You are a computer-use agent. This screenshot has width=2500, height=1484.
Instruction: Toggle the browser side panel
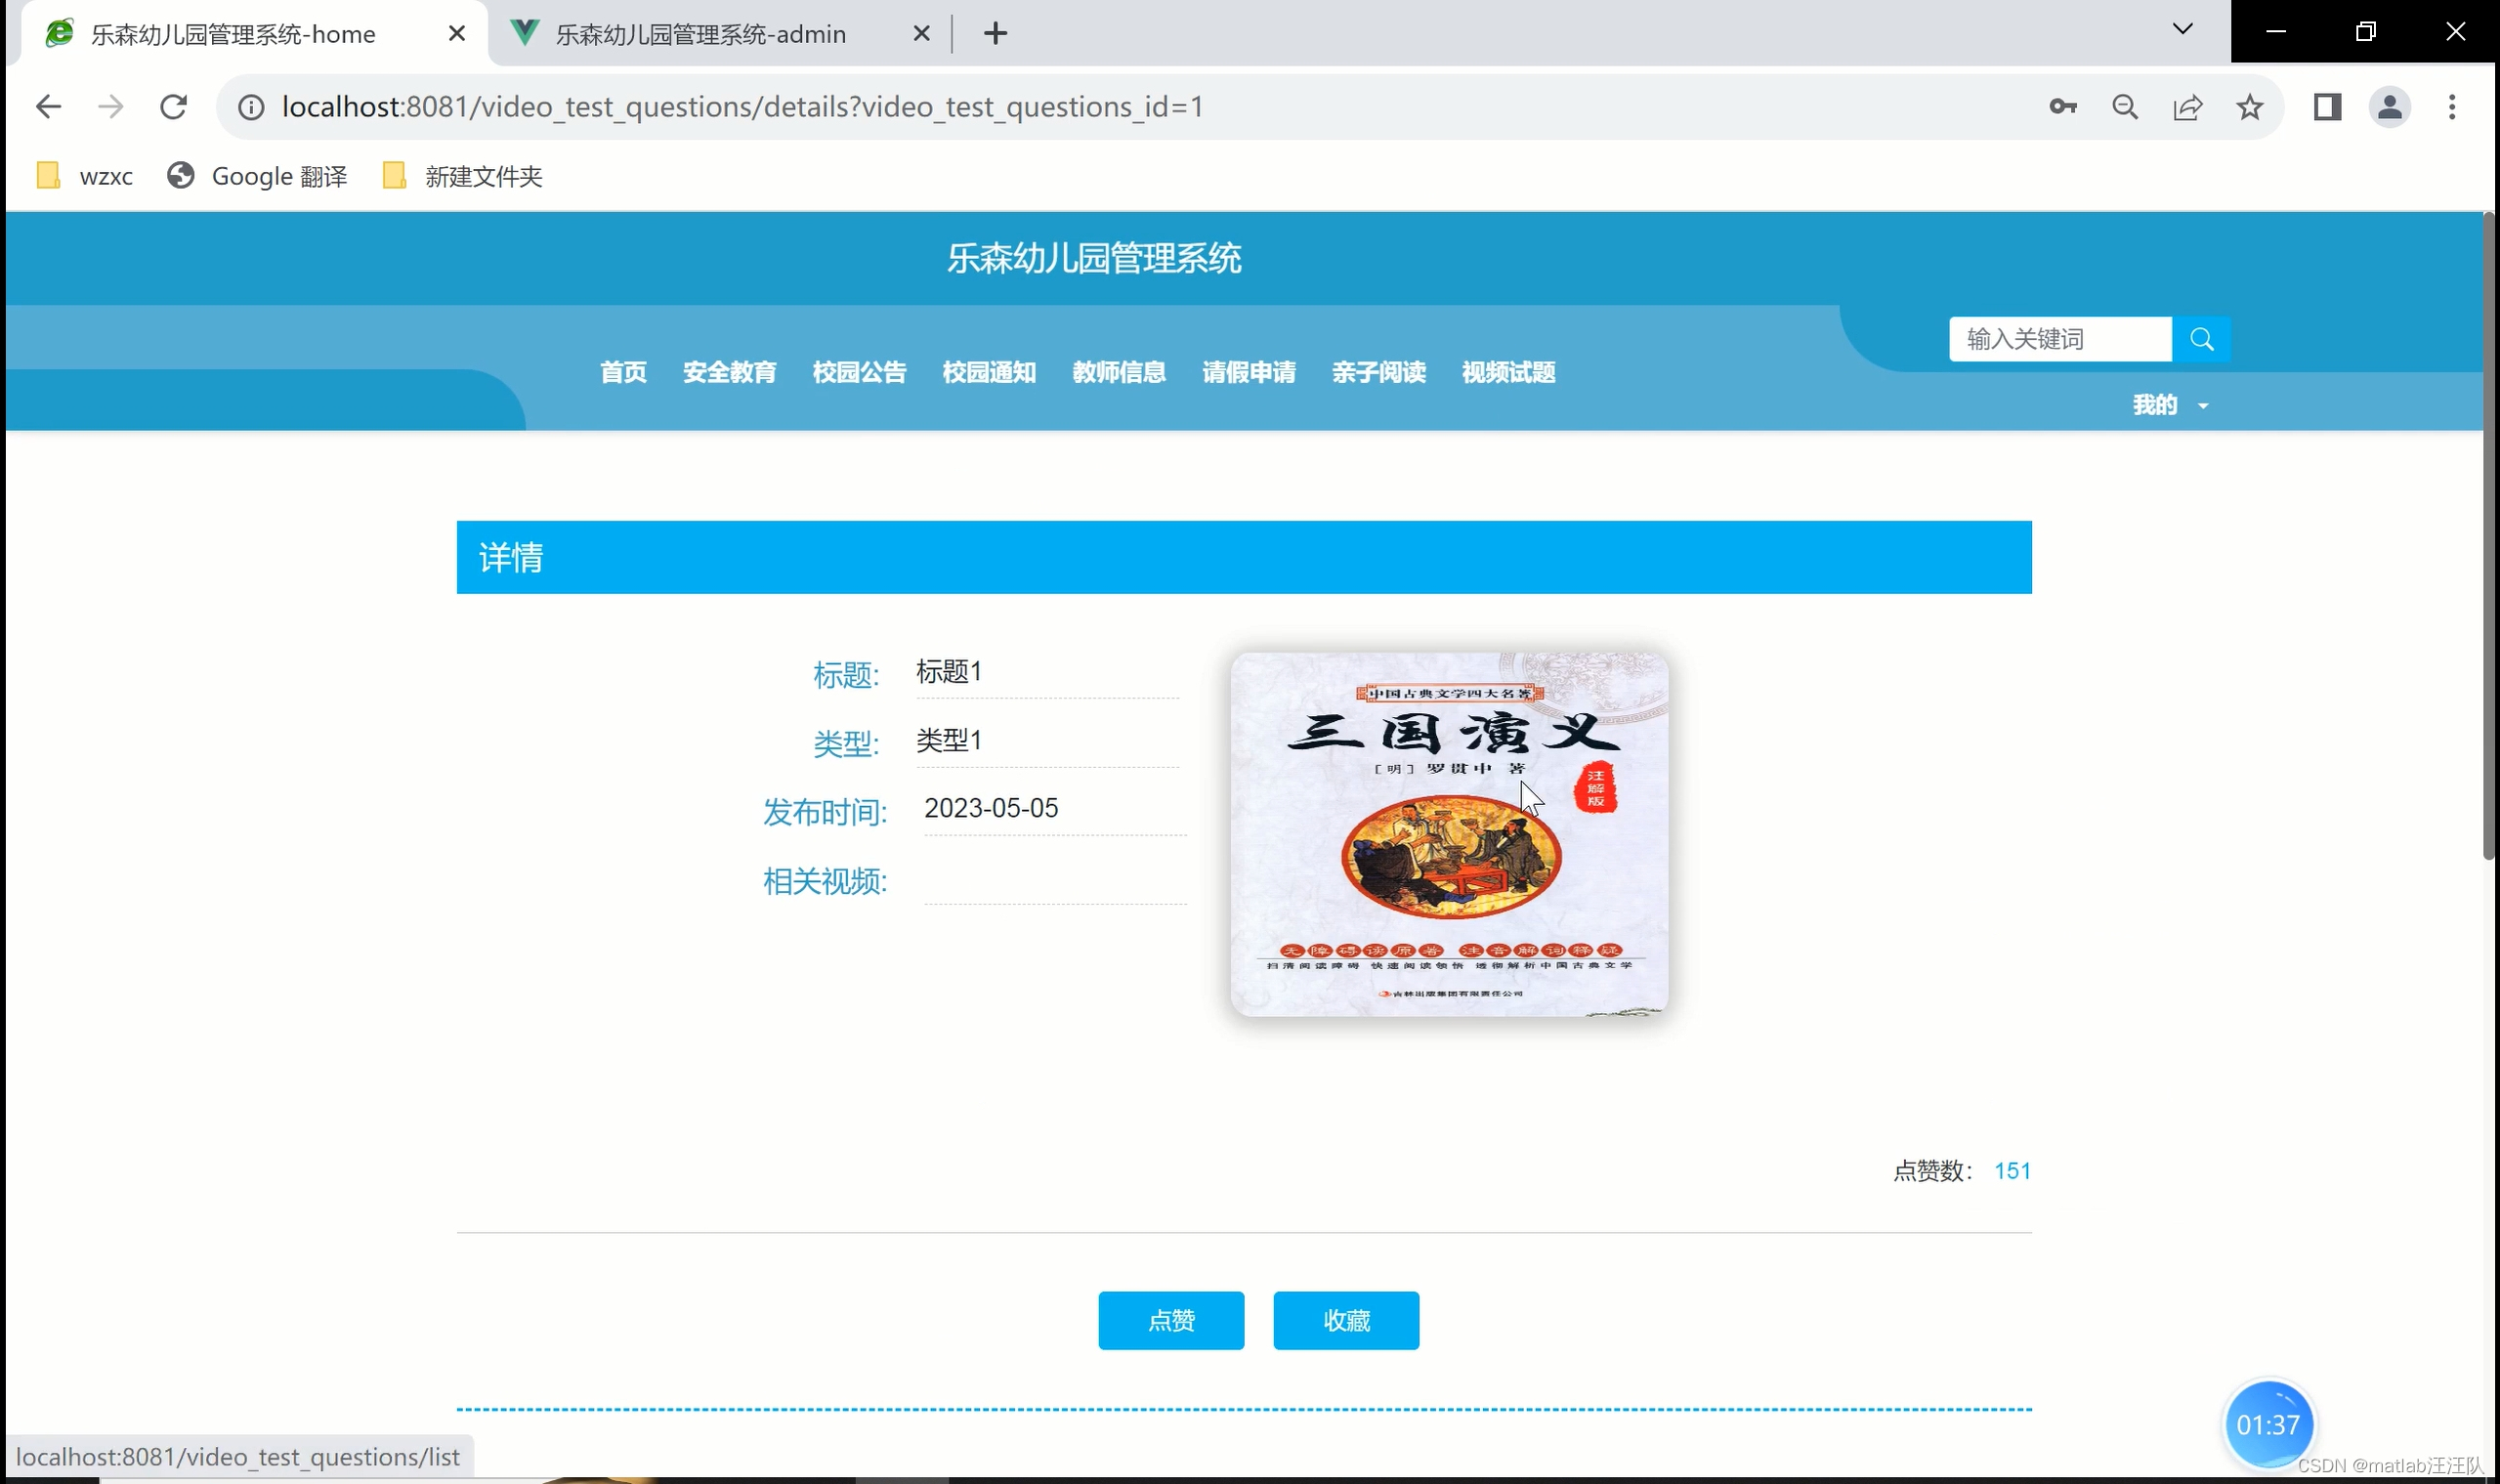point(2327,107)
